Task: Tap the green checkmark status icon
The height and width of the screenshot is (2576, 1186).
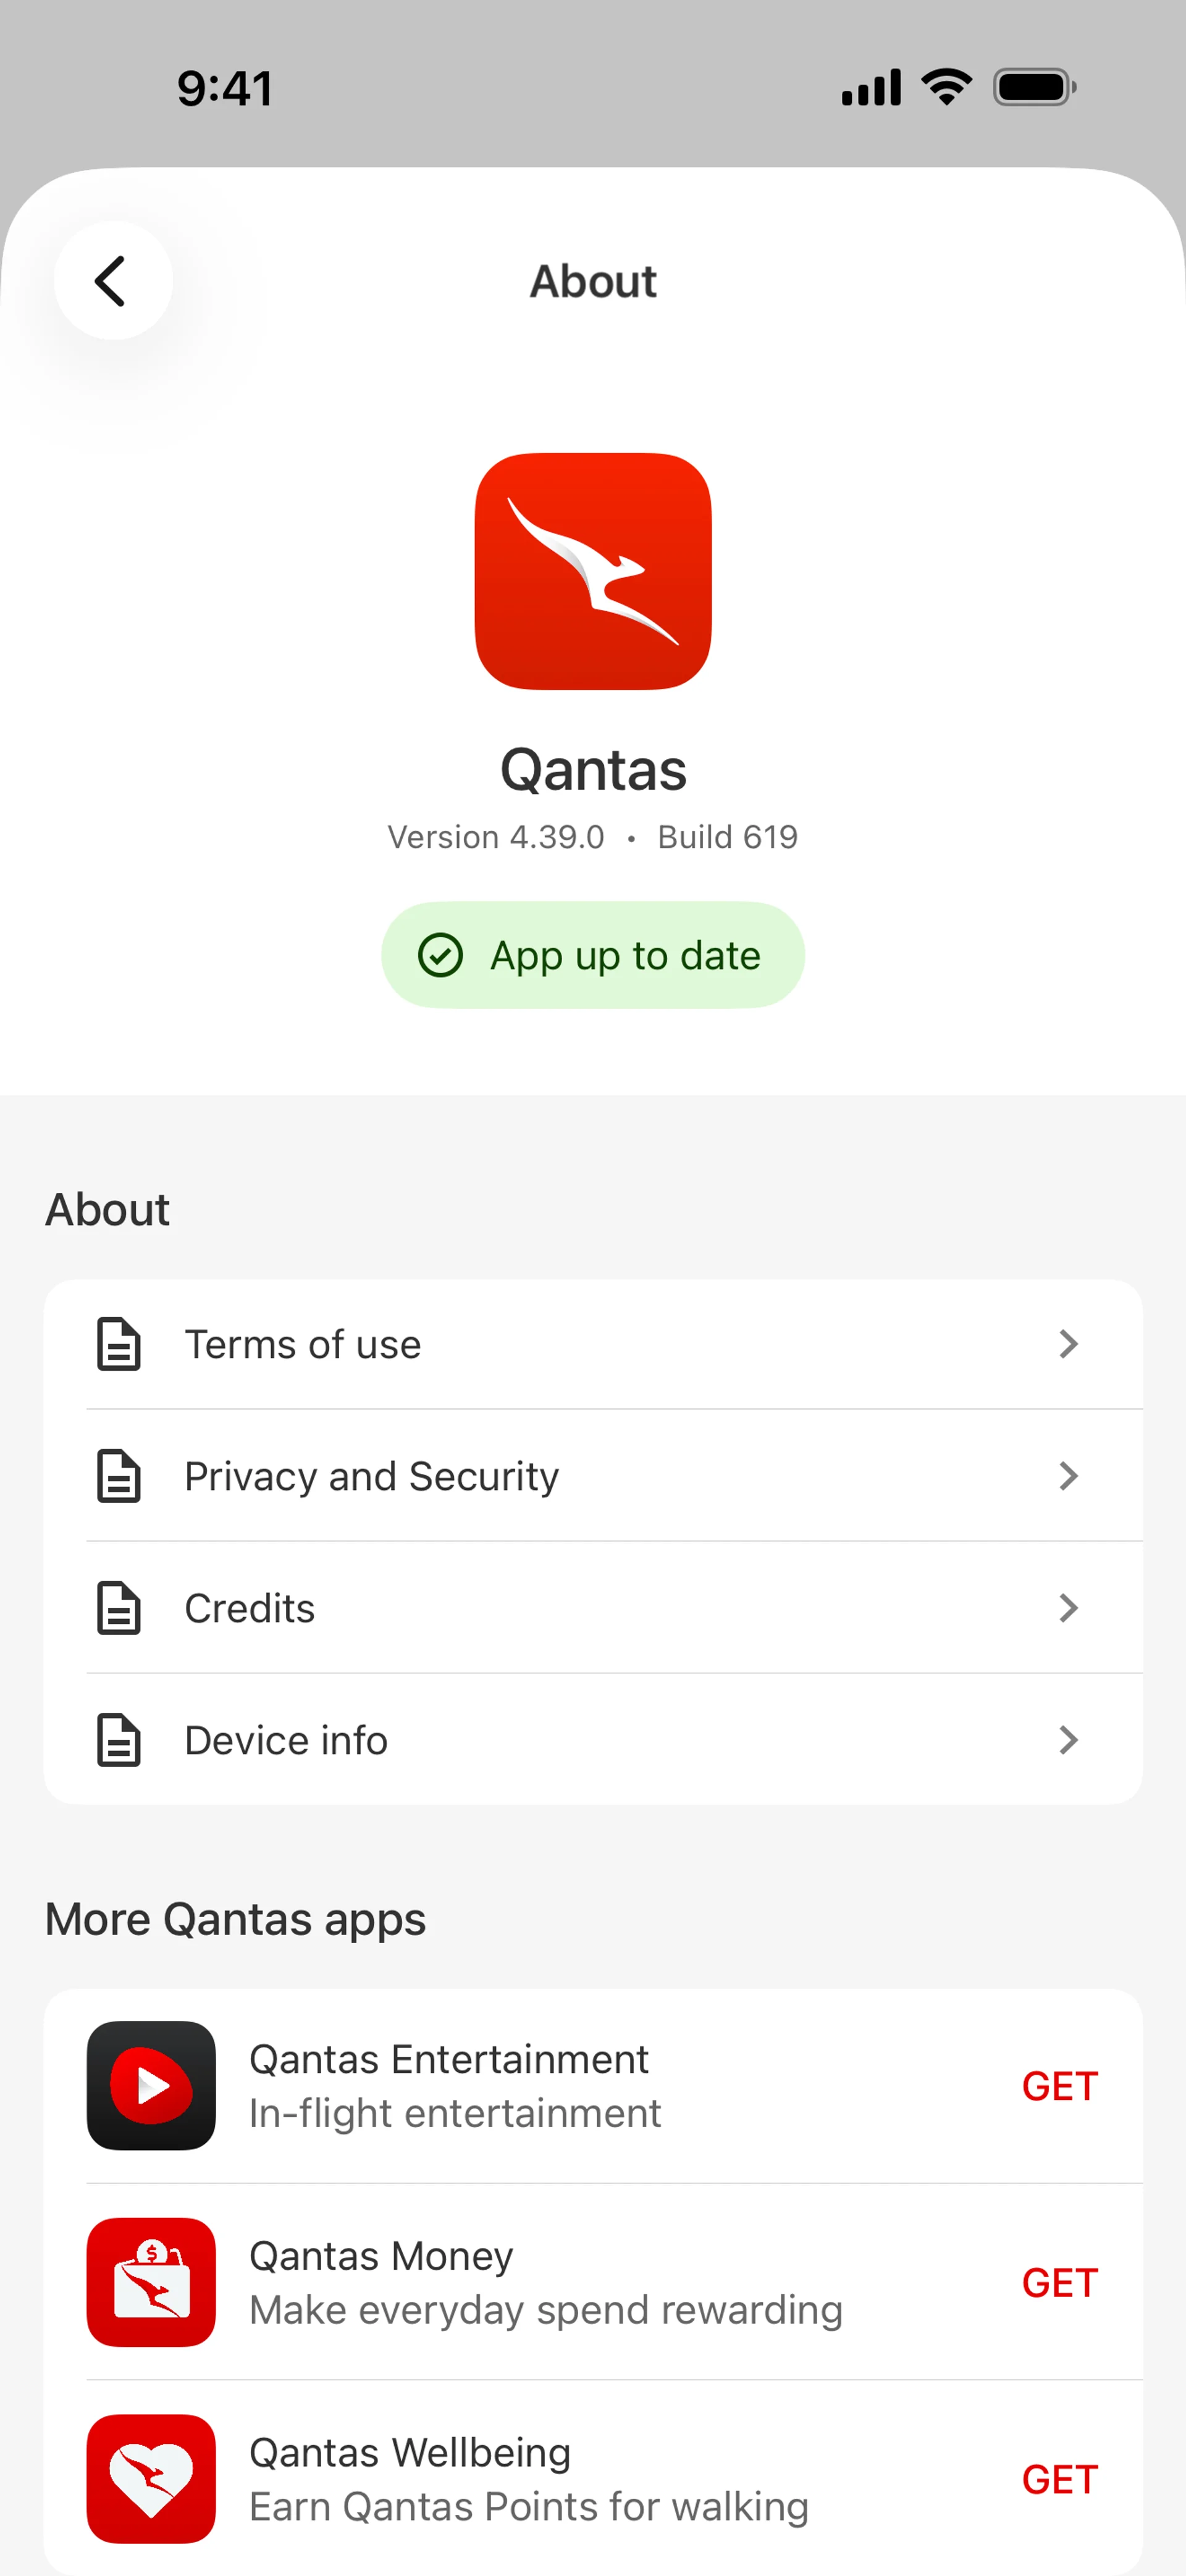Action: (x=440, y=955)
